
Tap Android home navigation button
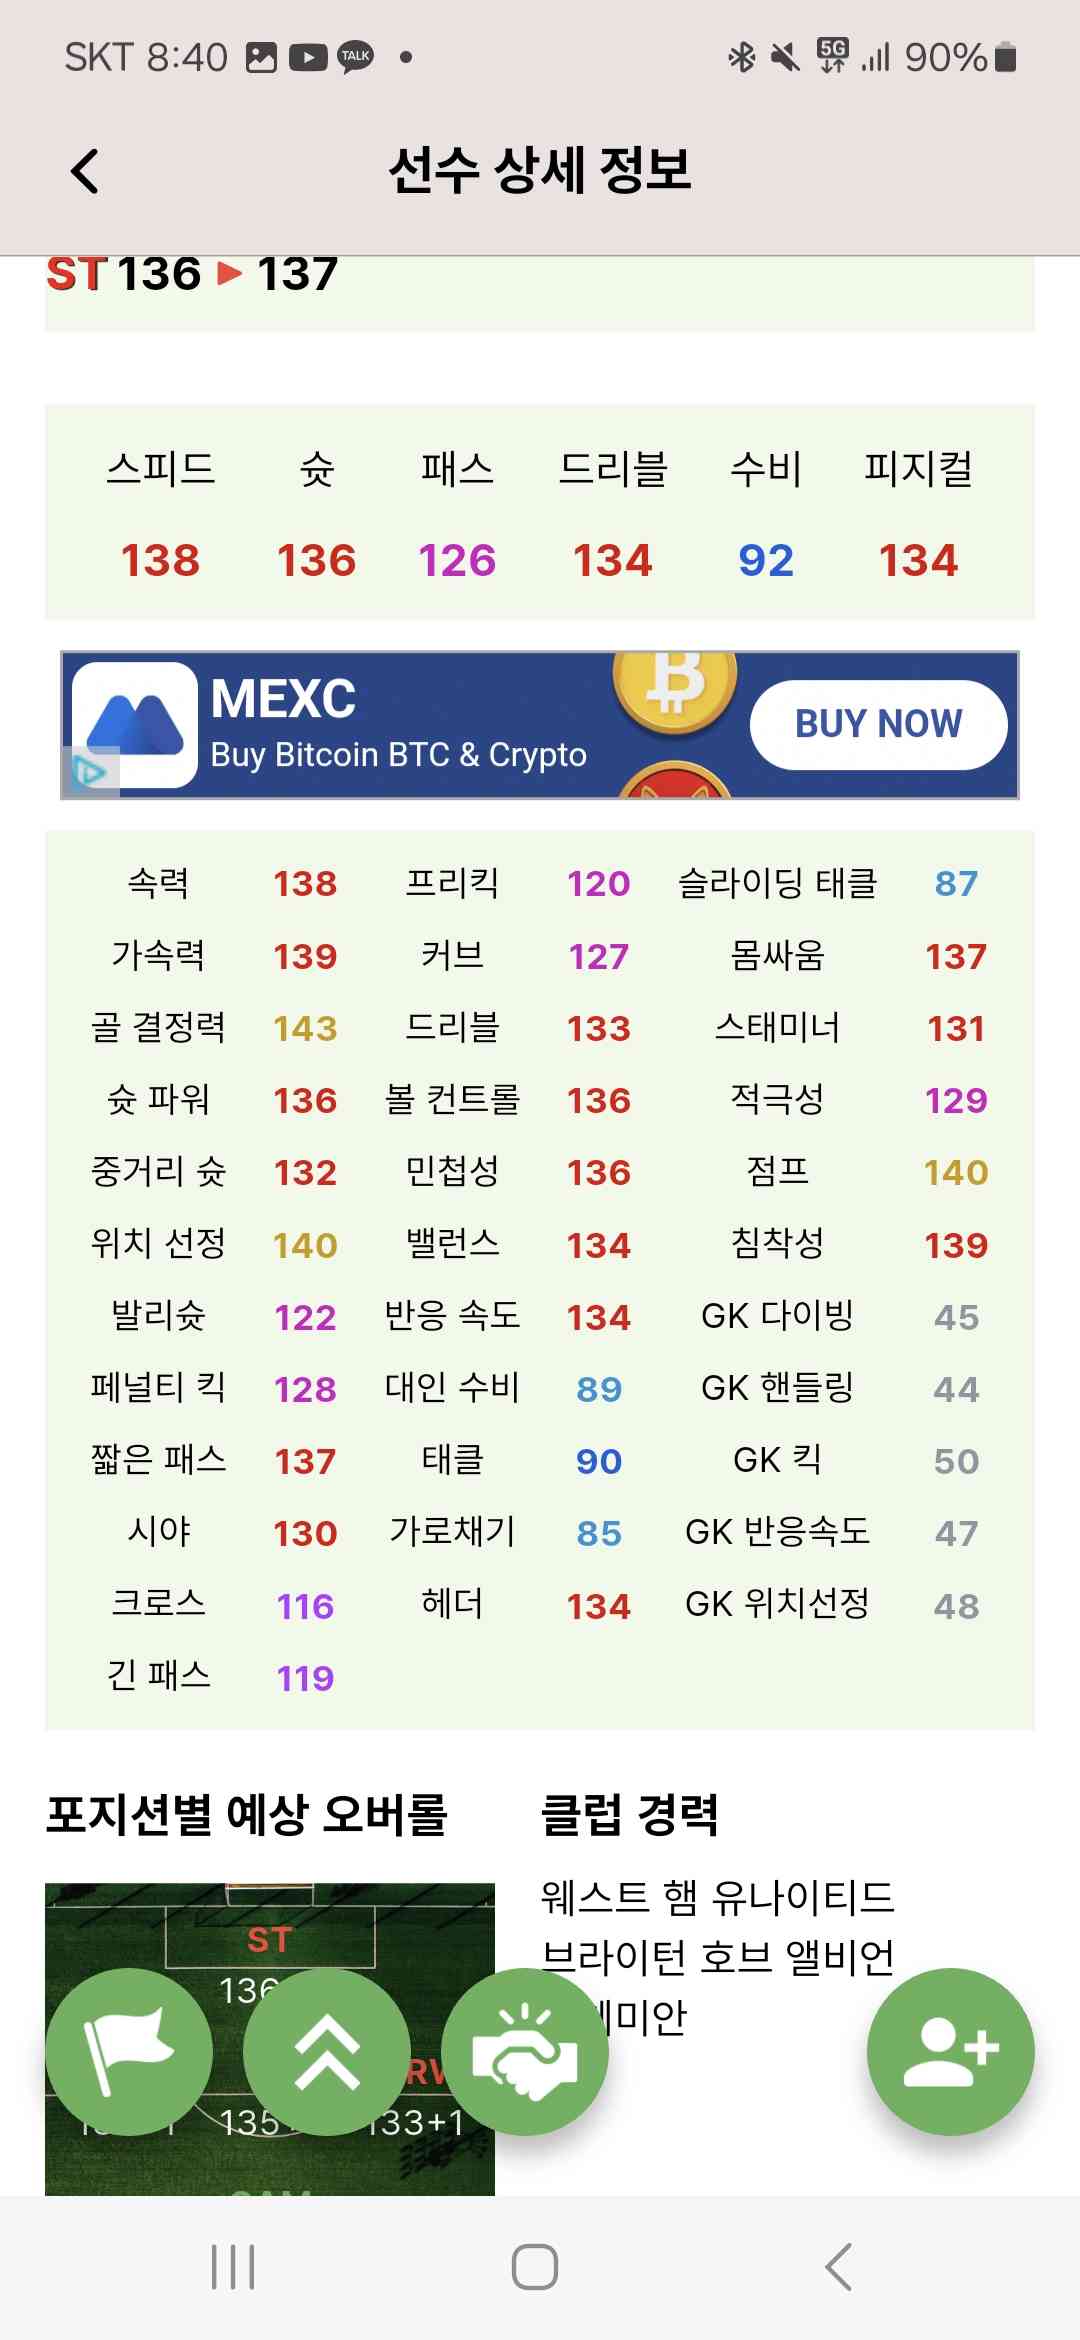(535, 2267)
